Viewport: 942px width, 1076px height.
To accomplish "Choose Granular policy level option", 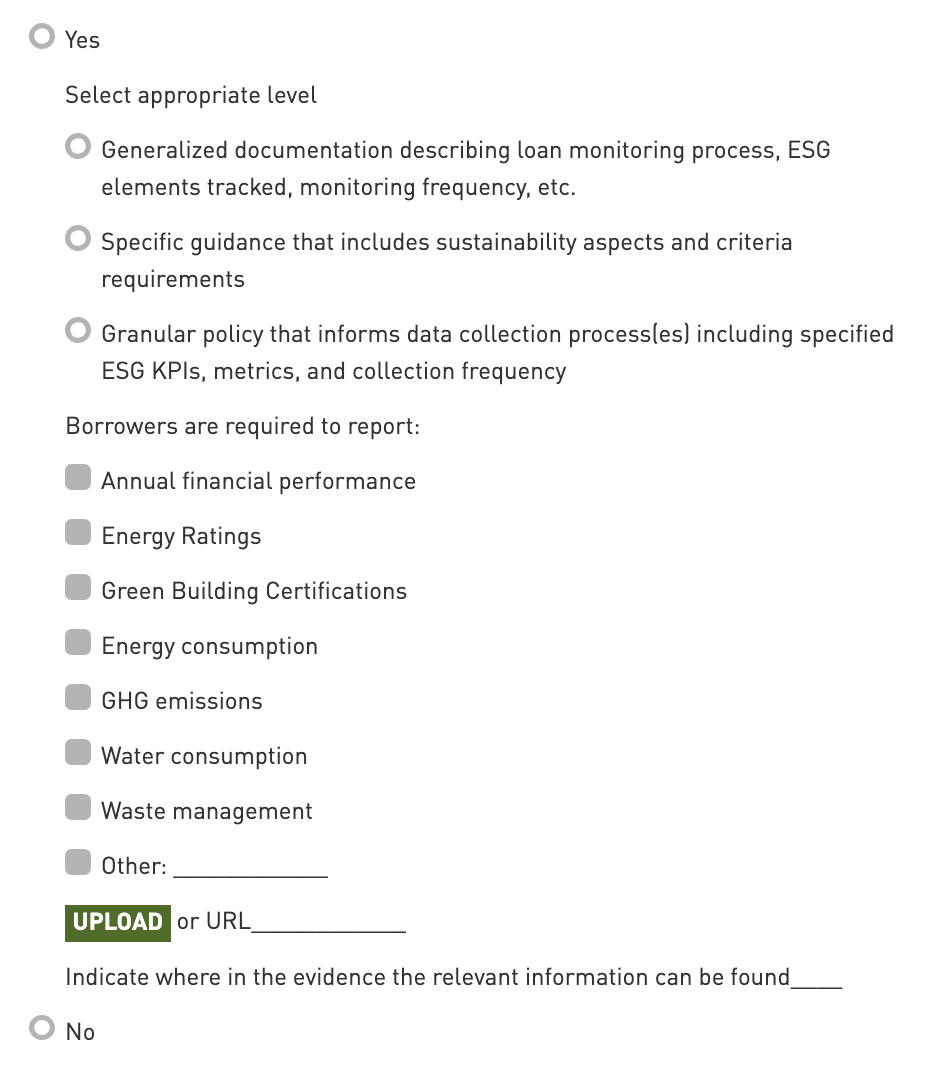I will click(78, 331).
